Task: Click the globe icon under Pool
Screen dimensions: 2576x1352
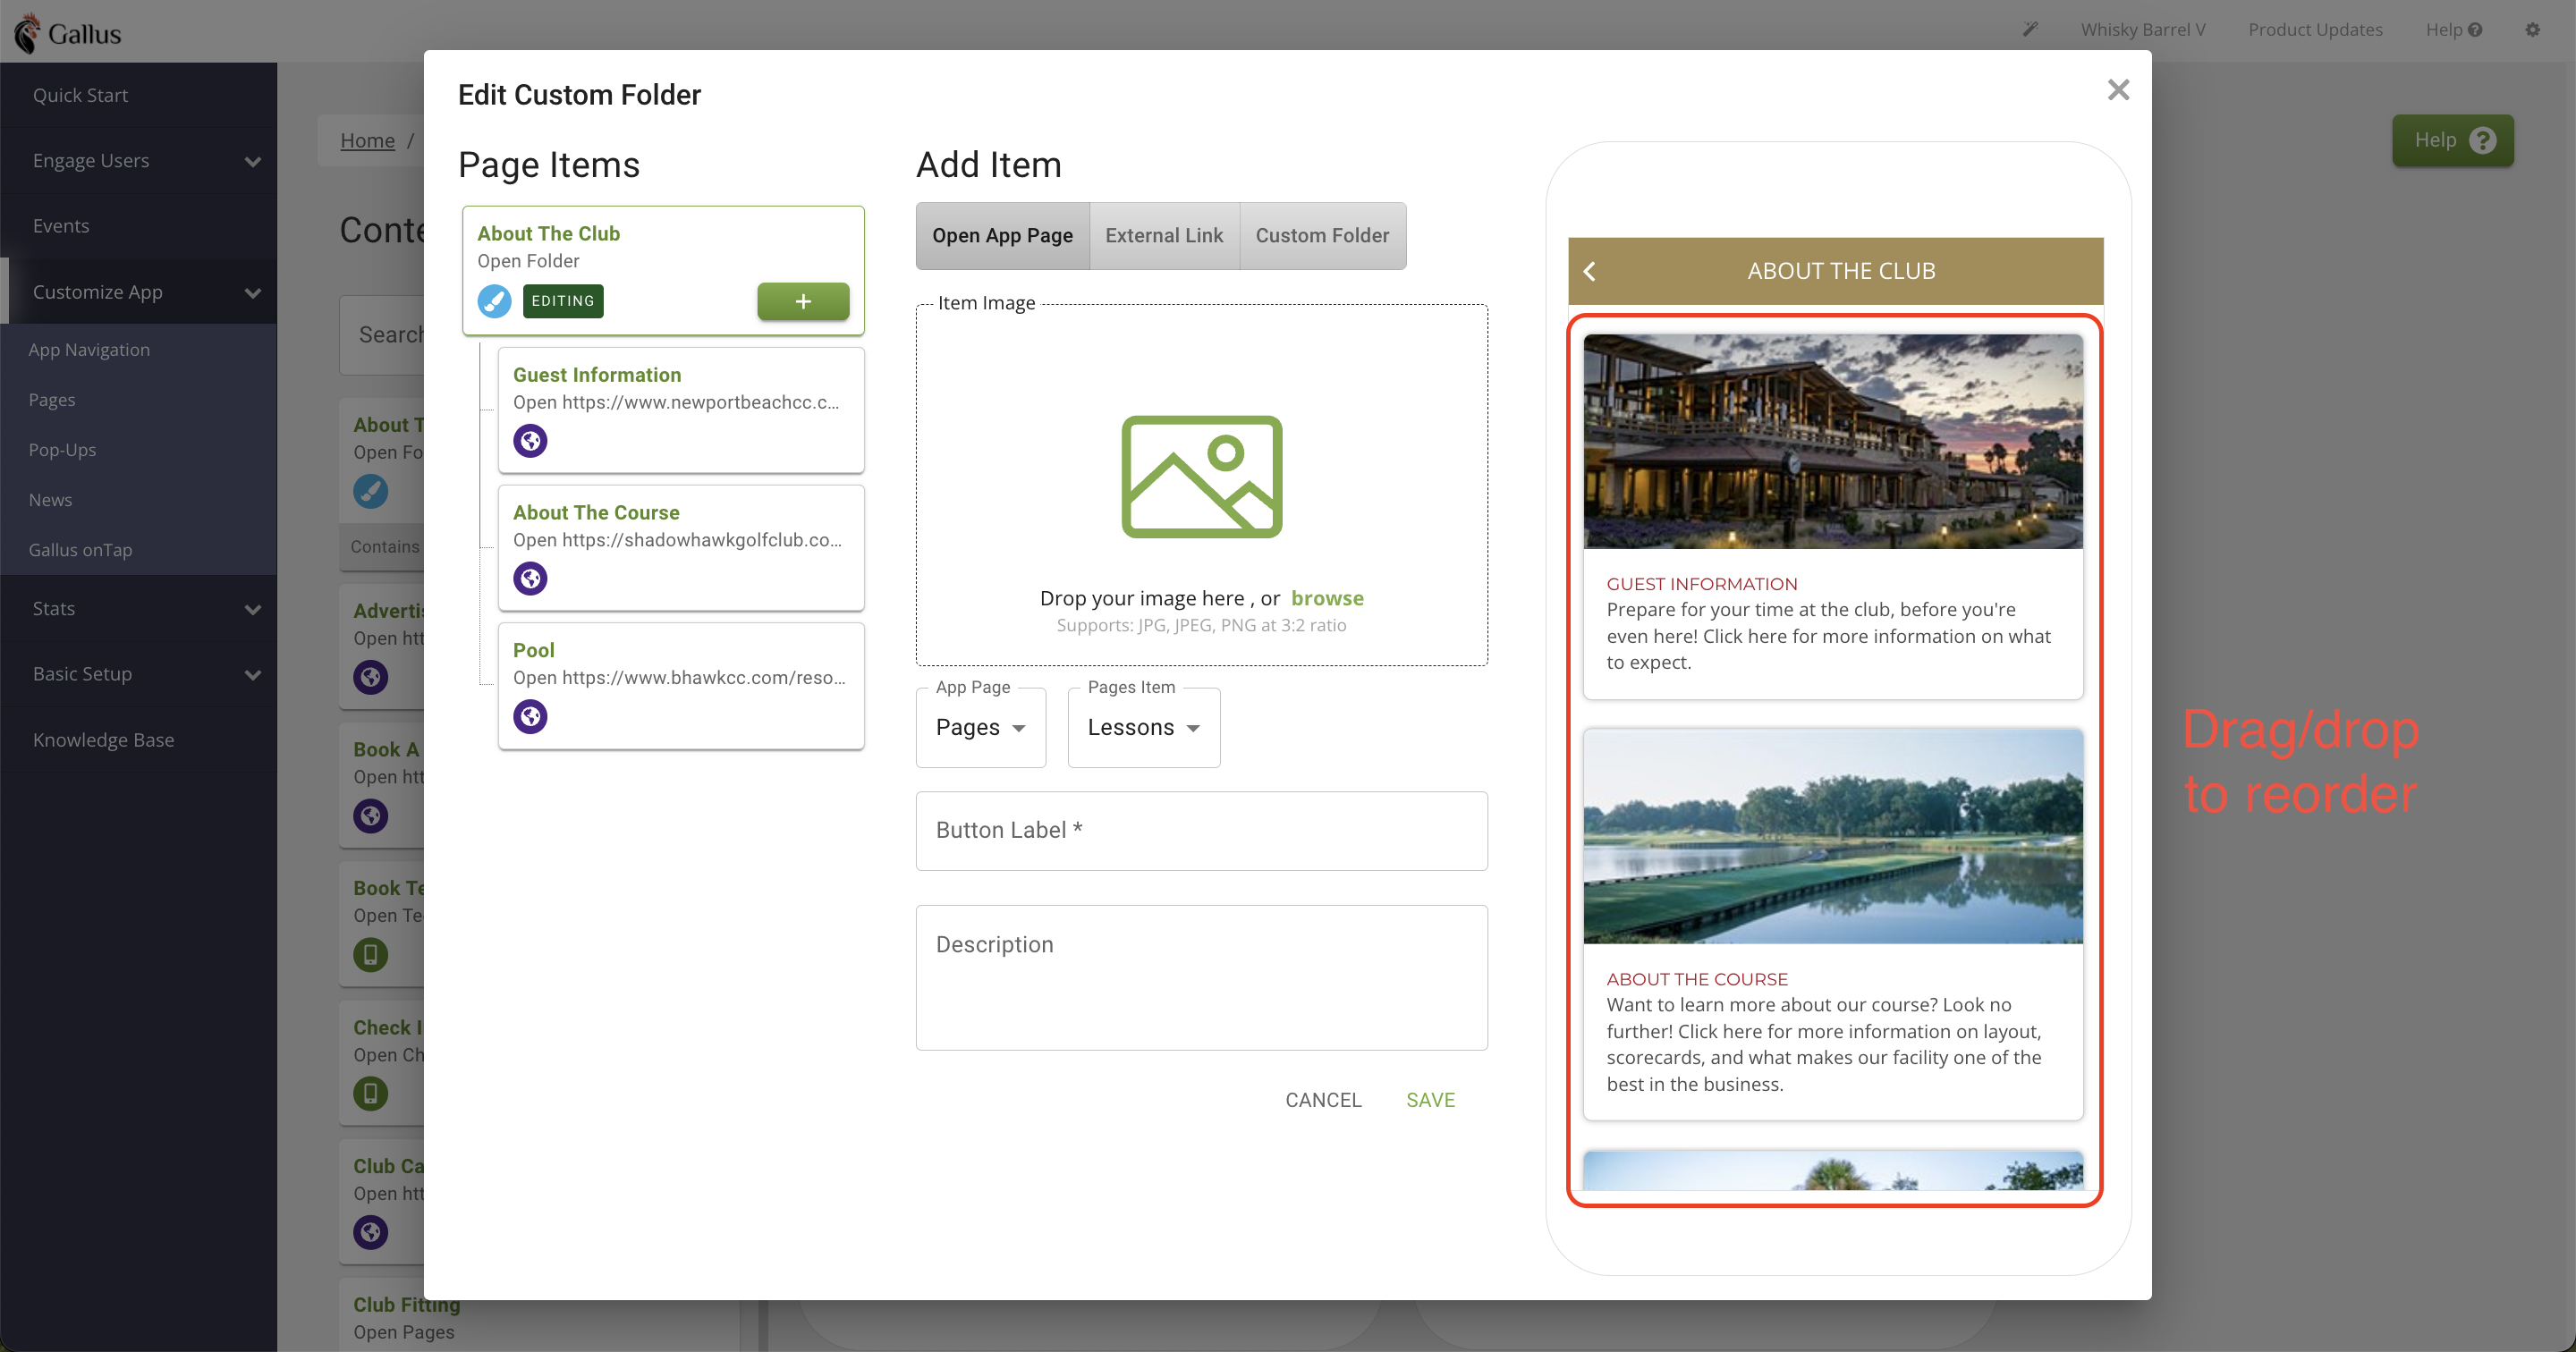Action: click(530, 716)
